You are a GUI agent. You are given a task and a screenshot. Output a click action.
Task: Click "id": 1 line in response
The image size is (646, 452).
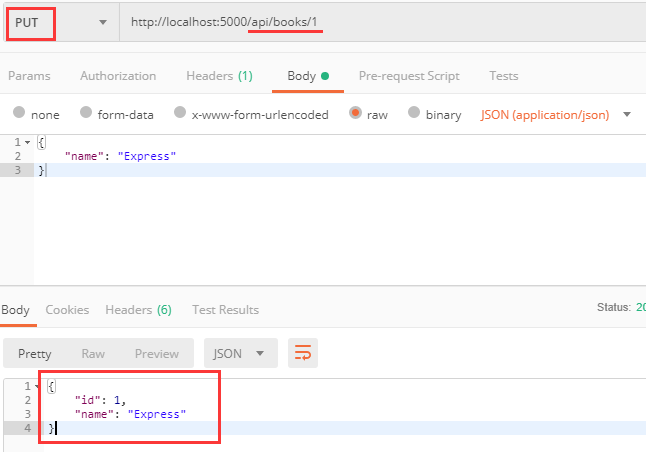coord(100,400)
